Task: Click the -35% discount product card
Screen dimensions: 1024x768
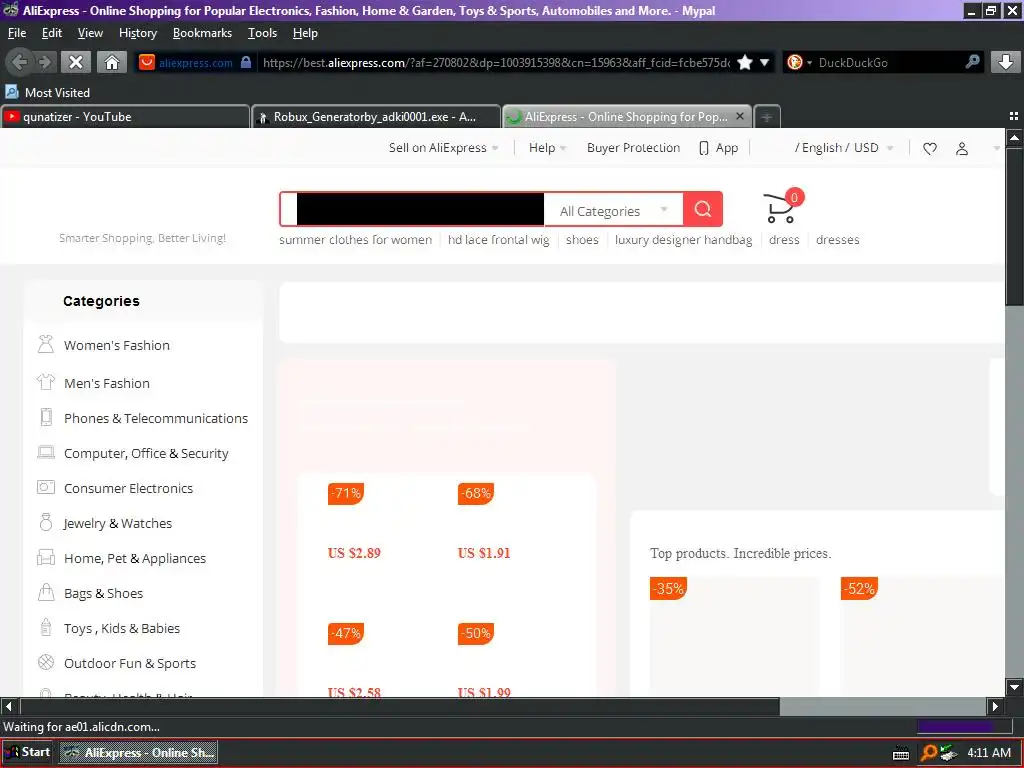Action: (x=734, y=636)
